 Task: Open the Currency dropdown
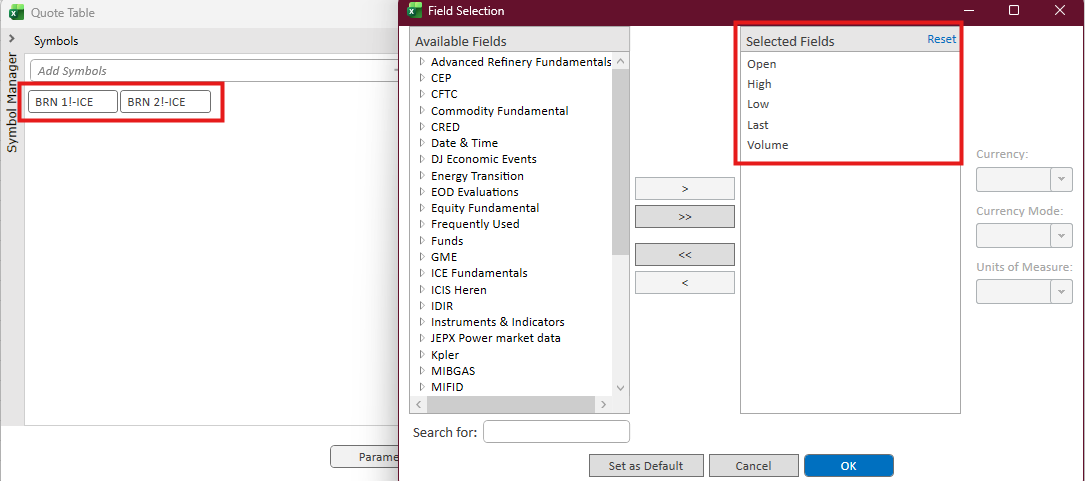tap(1060, 179)
